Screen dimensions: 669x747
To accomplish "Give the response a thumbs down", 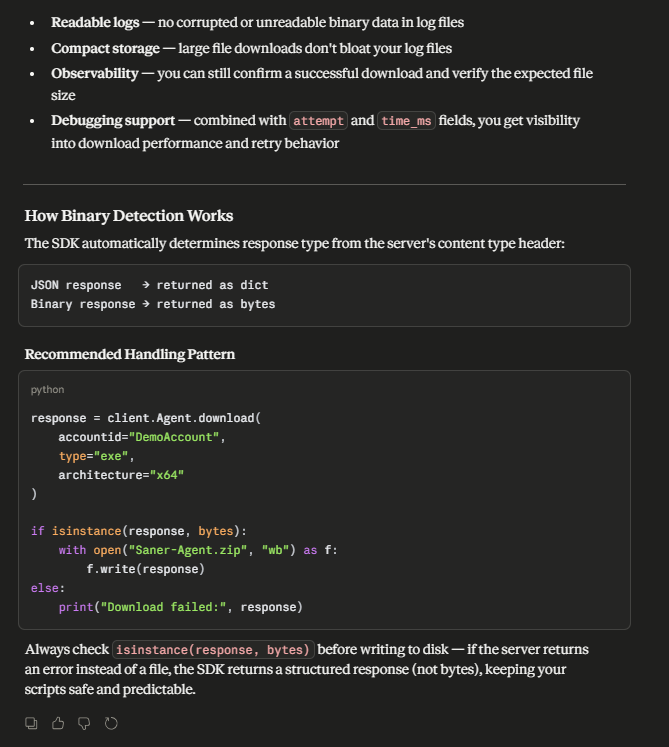I will pos(84,723).
